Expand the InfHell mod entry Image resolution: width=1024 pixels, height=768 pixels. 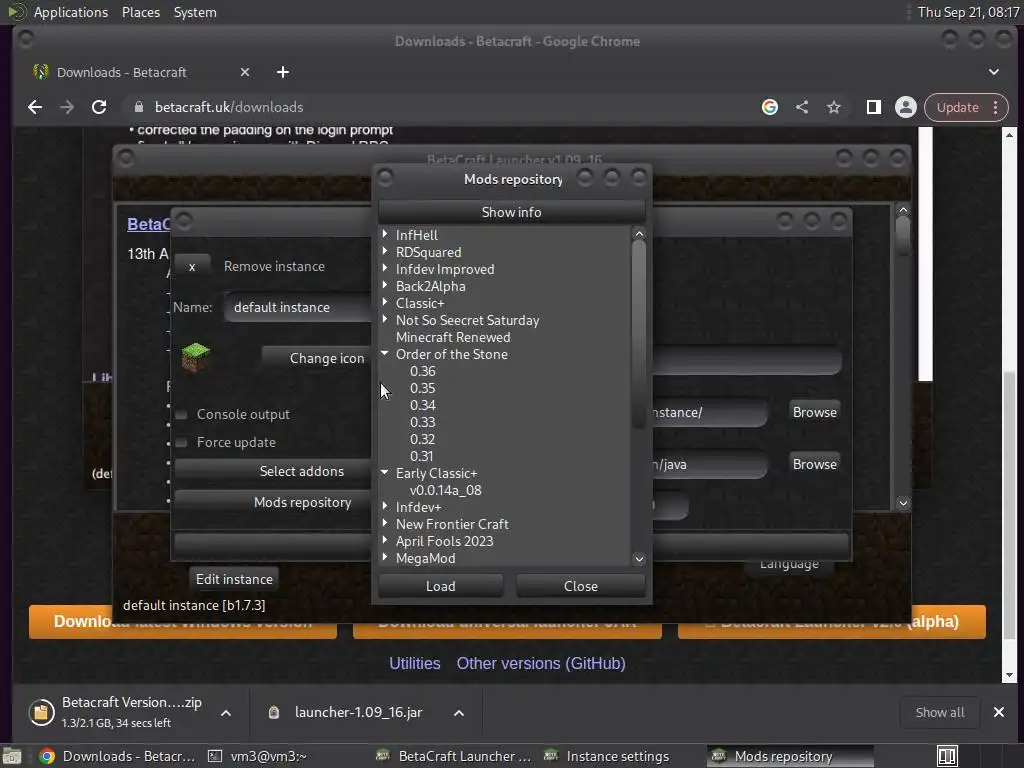(x=385, y=234)
